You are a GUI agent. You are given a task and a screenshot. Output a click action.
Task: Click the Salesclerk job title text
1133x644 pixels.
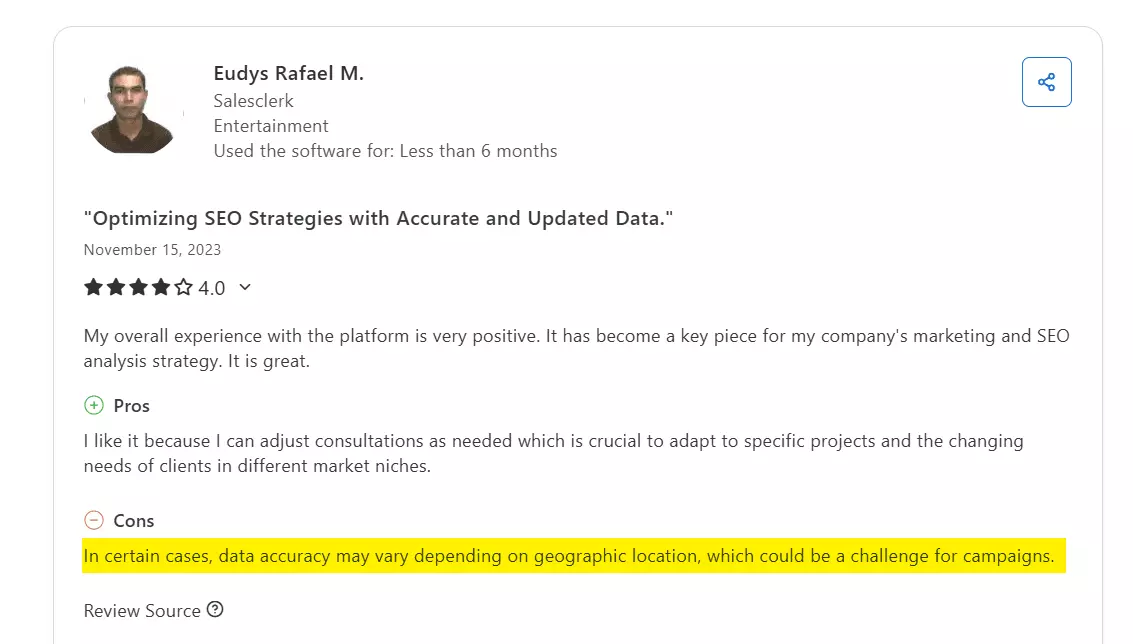(253, 101)
